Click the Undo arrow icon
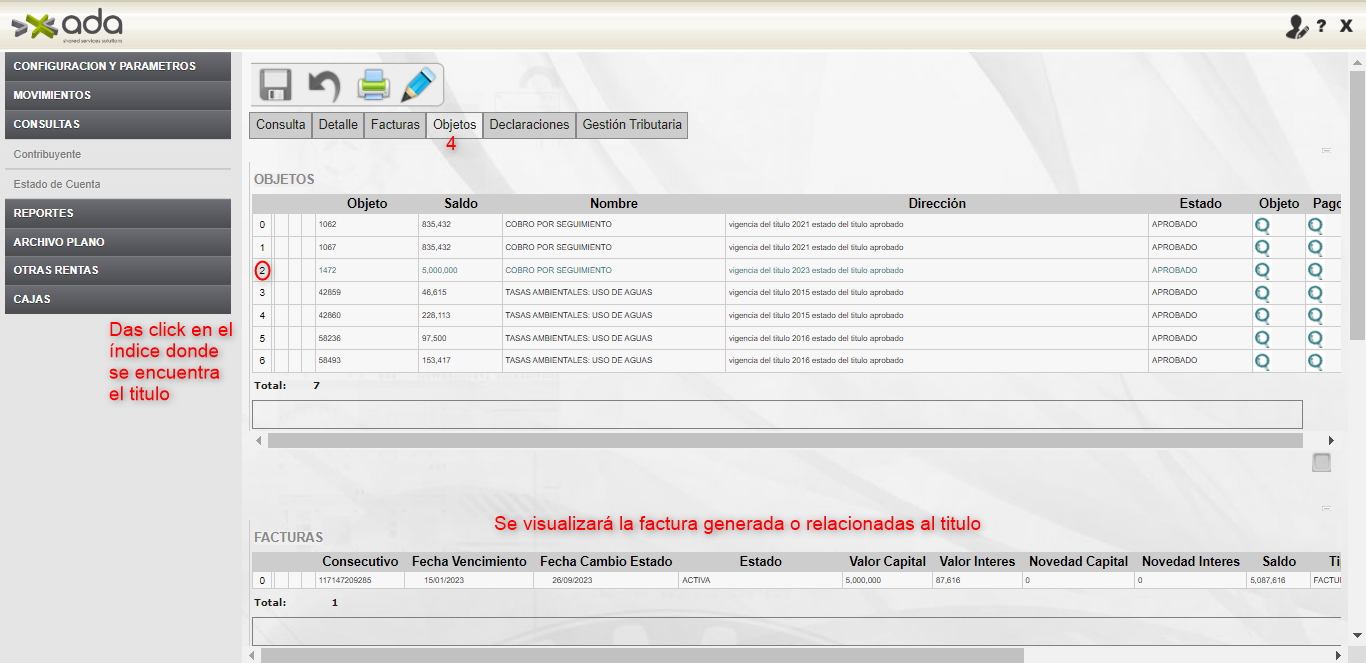1366x663 pixels. tap(323, 85)
